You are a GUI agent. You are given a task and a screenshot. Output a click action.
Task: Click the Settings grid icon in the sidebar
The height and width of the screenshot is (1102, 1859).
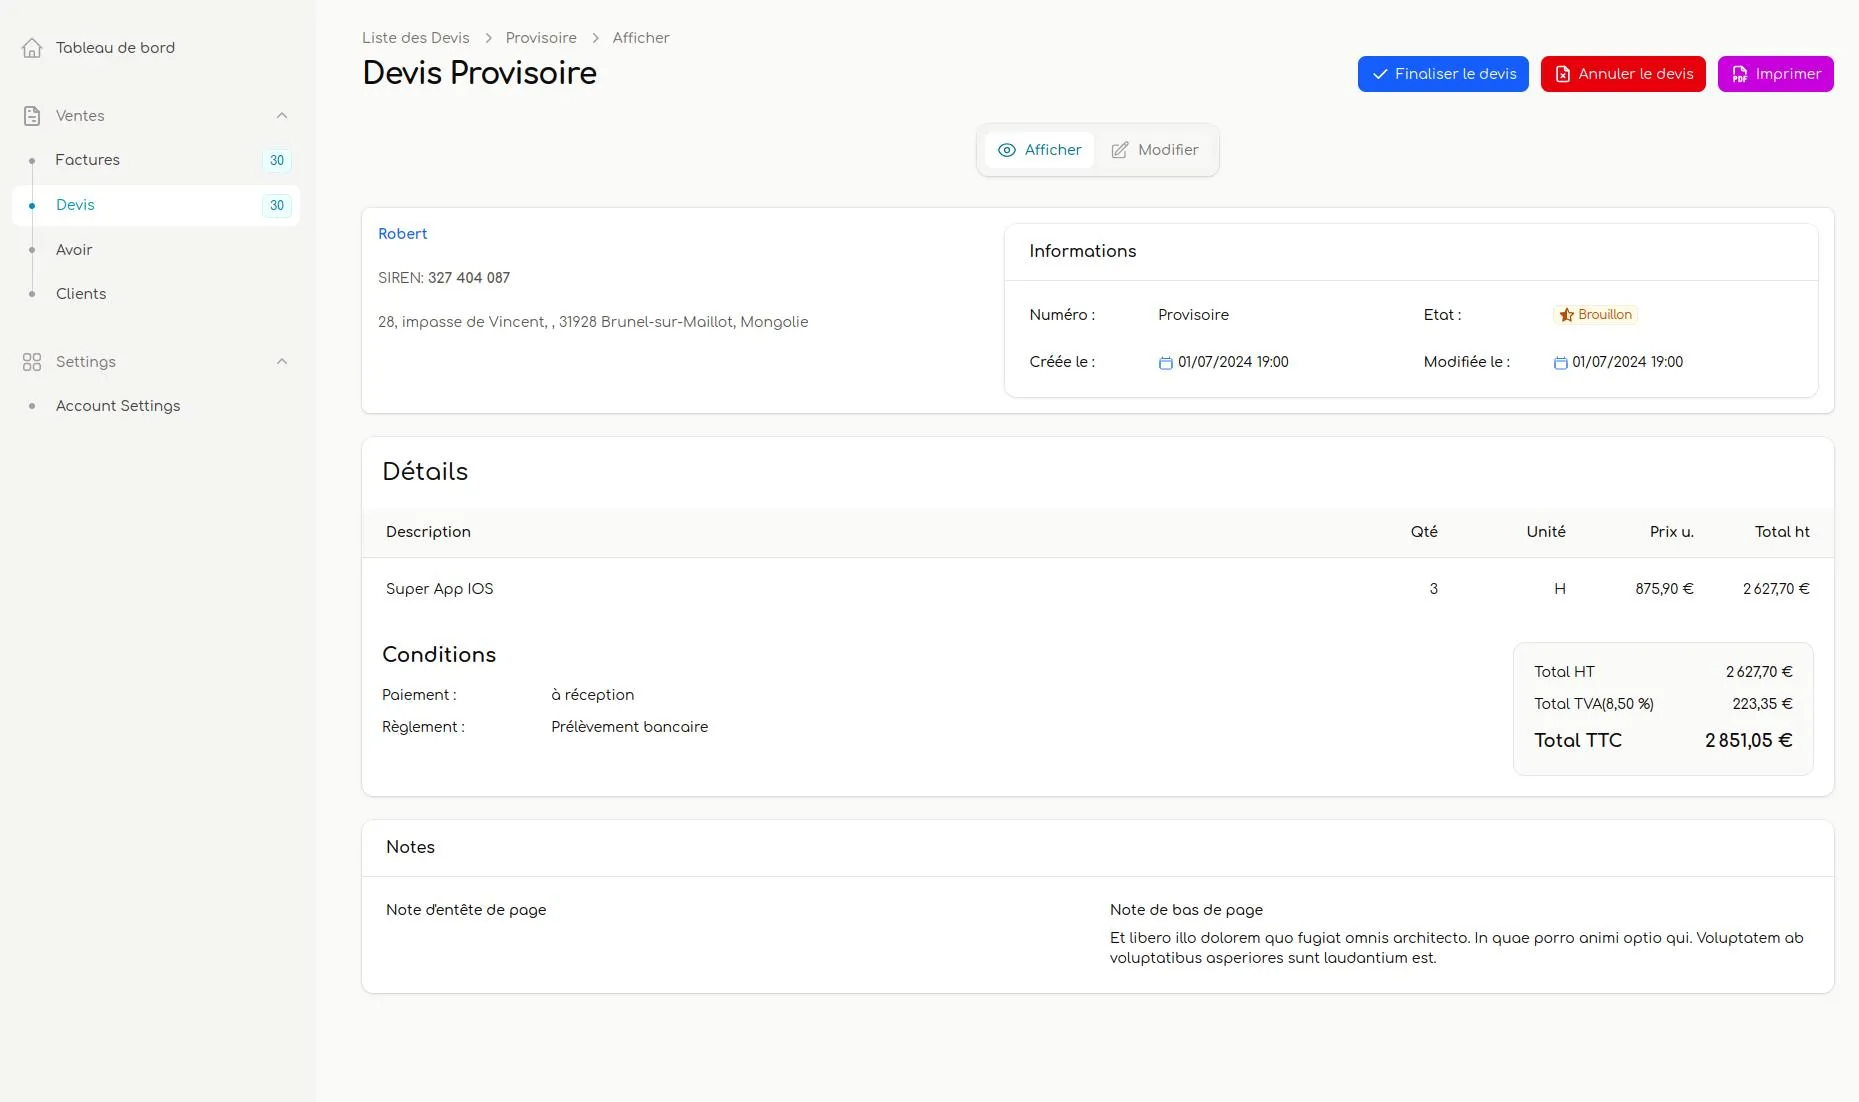31,362
